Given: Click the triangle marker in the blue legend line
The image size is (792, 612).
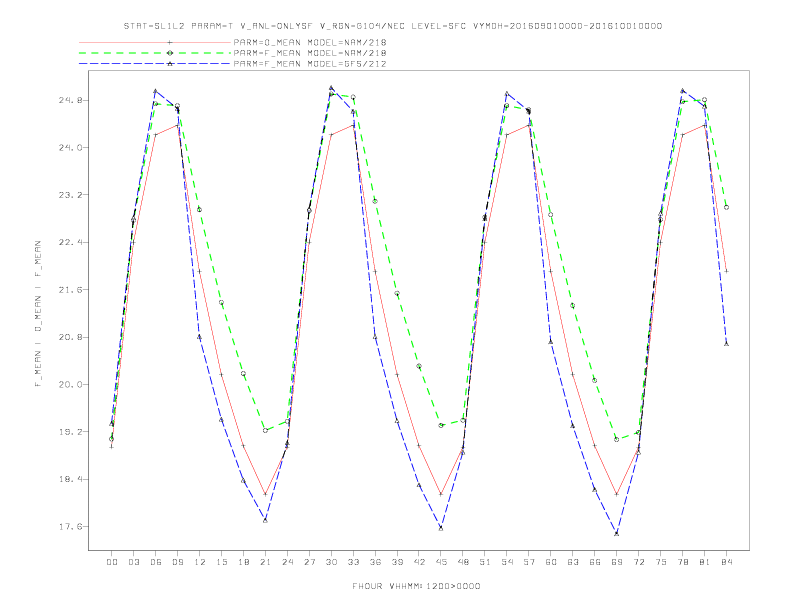Looking at the screenshot, I should pyautogui.click(x=170, y=64).
